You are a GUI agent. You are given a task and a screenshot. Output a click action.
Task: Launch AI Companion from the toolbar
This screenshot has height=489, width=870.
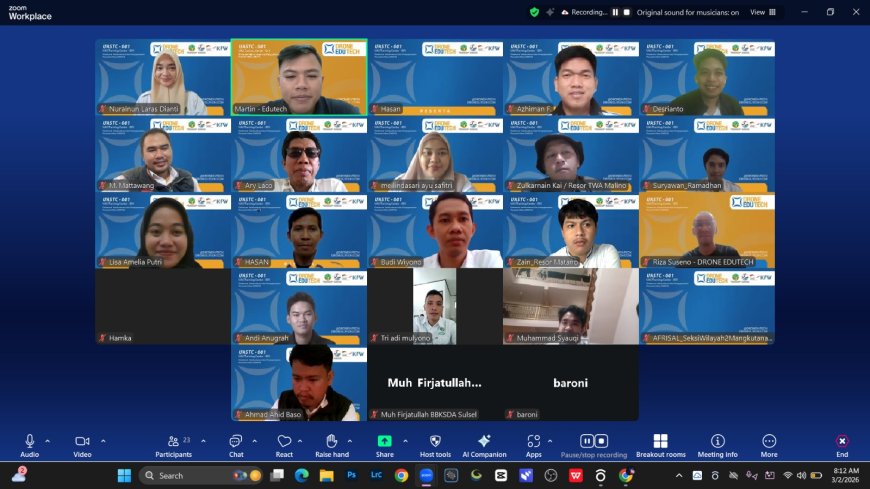pyautogui.click(x=484, y=442)
